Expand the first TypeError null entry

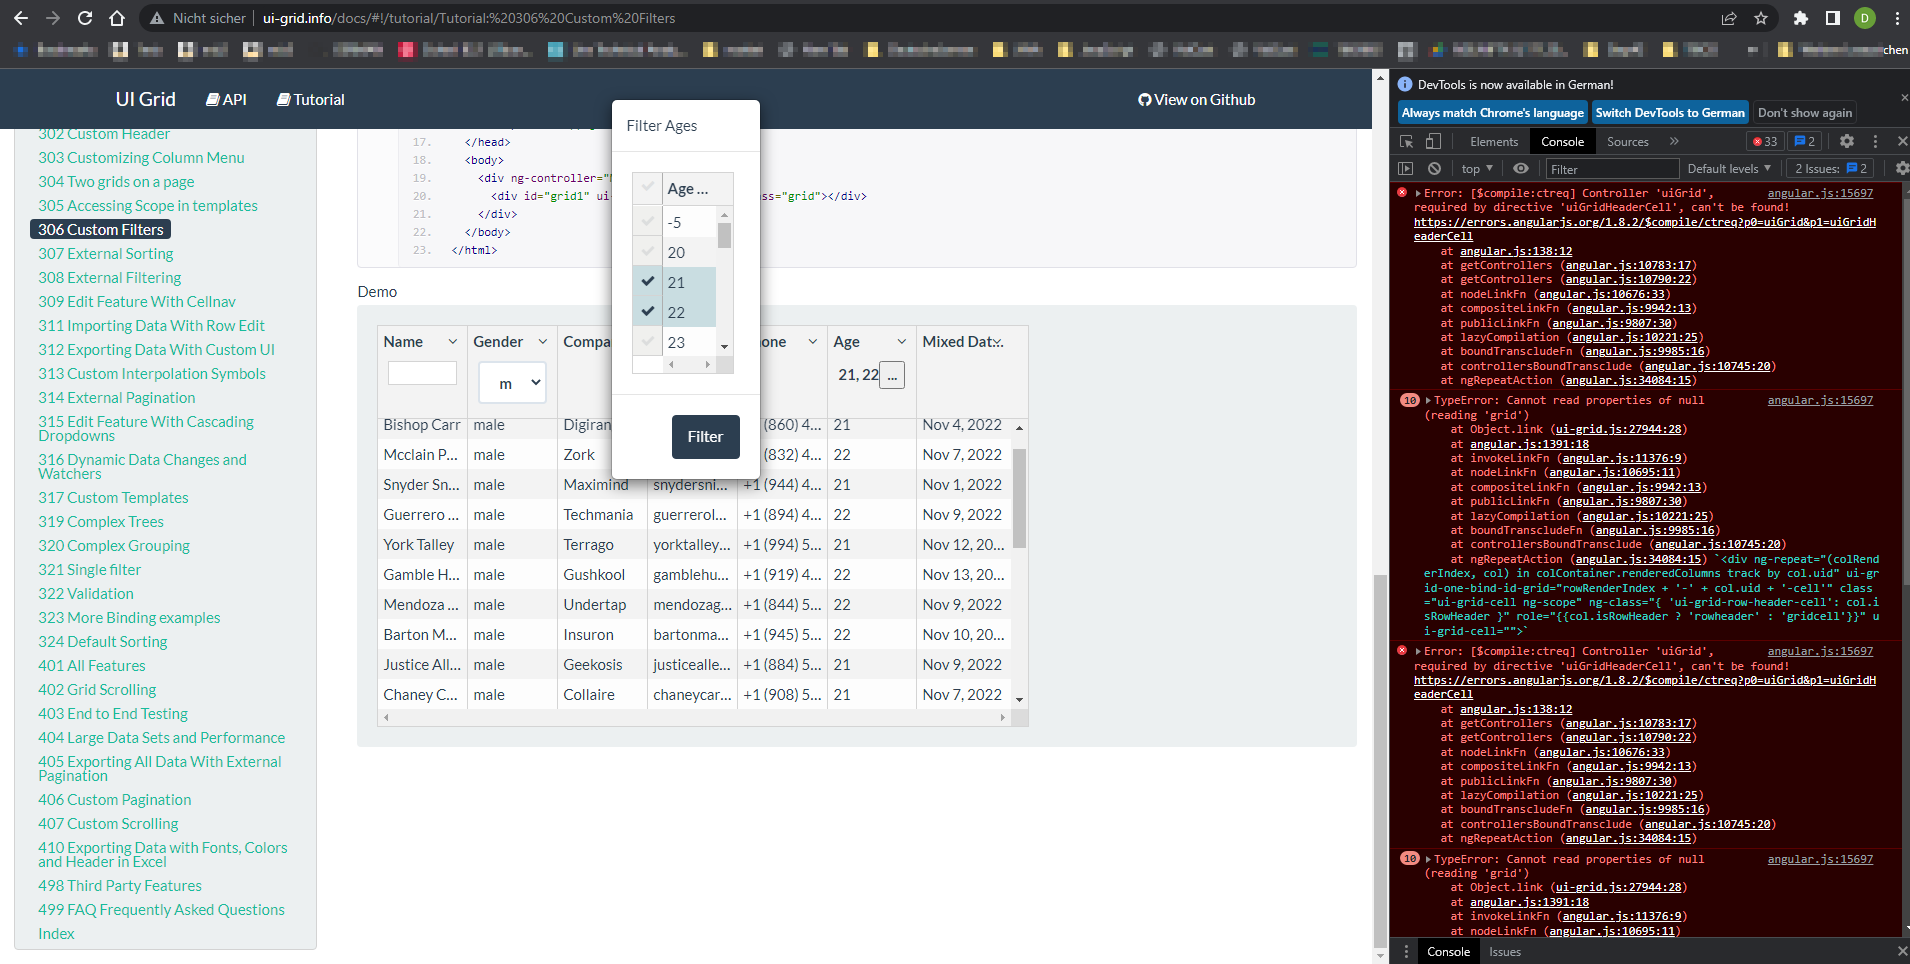1428,400
